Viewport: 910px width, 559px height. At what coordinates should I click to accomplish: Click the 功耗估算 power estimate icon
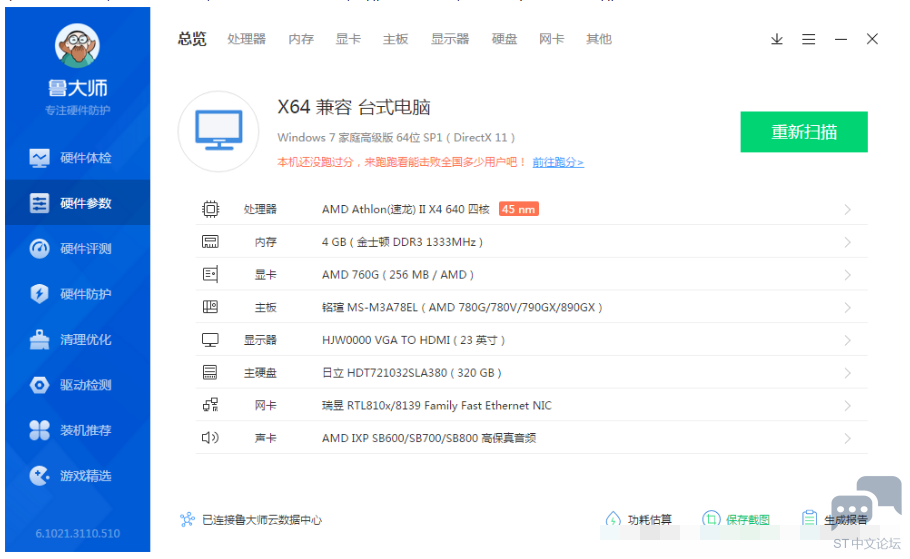pyautogui.click(x=613, y=519)
